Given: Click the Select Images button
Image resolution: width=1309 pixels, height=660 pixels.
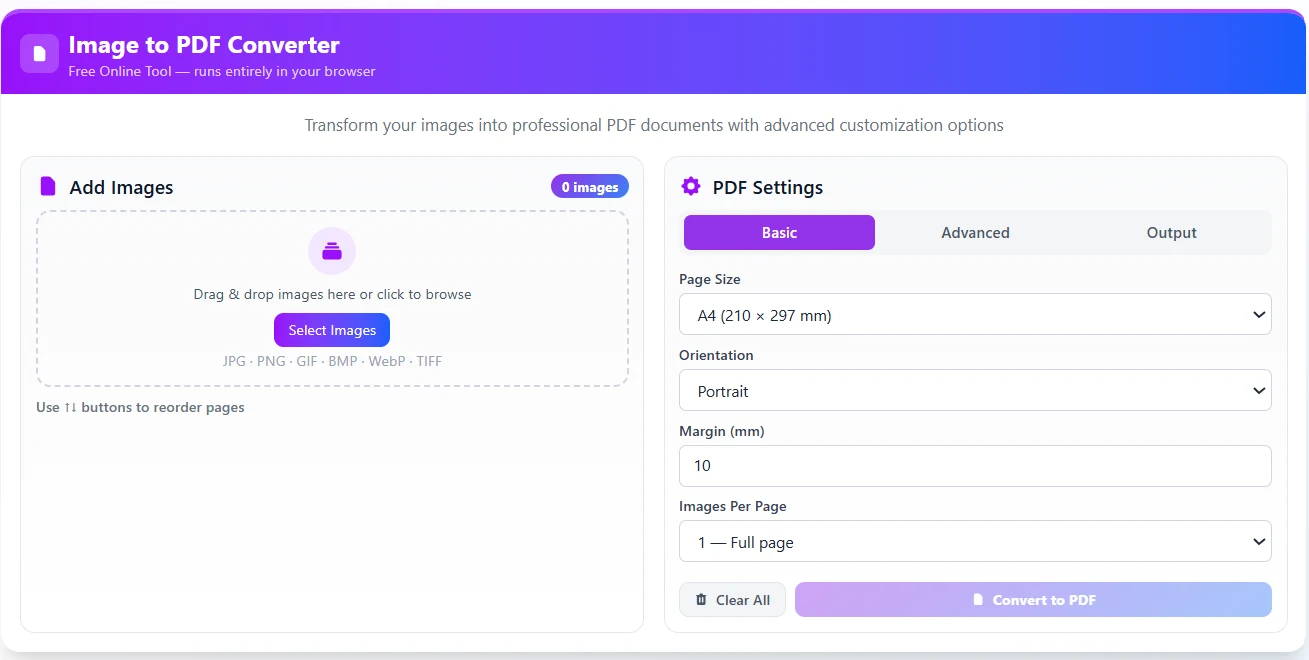Looking at the screenshot, I should tap(332, 330).
